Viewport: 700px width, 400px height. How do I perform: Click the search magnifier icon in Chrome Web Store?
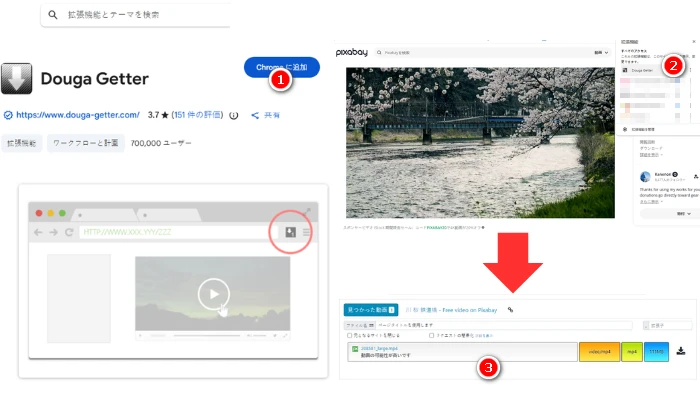click(x=53, y=15)
